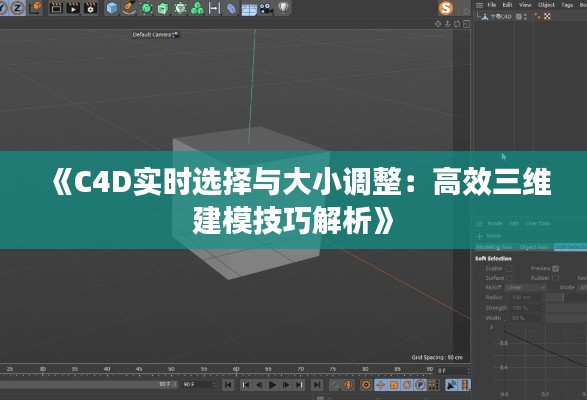Open the Object Manager View menu

coord(525,5)
